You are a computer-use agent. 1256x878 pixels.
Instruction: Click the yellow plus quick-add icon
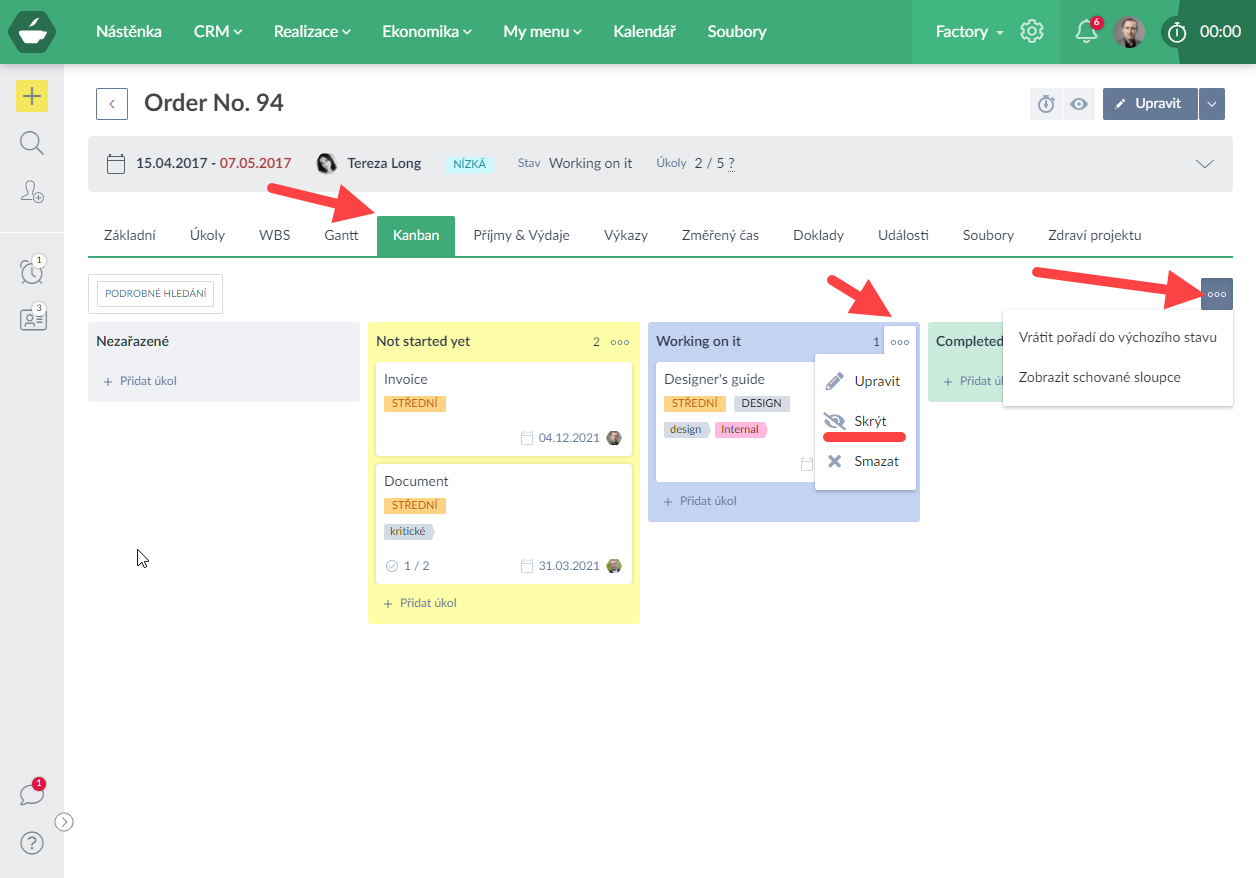point(32,96)
